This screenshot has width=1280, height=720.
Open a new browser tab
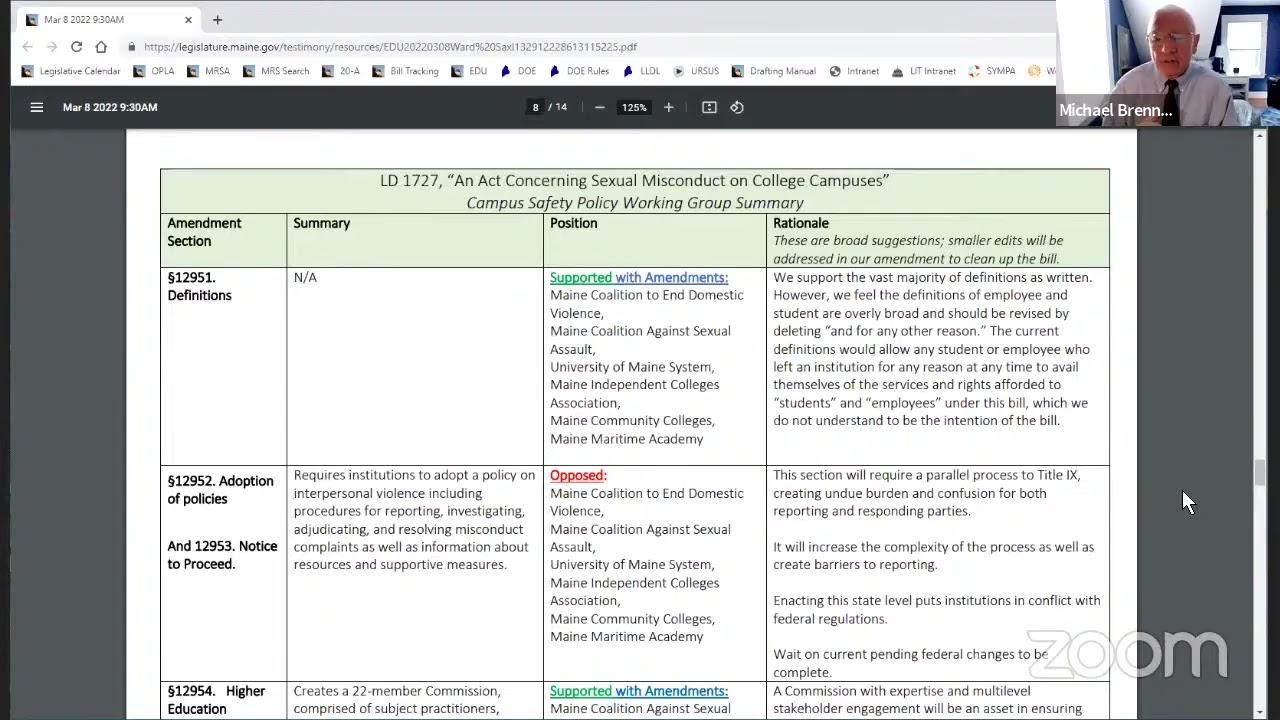click(x=217, y=19)
